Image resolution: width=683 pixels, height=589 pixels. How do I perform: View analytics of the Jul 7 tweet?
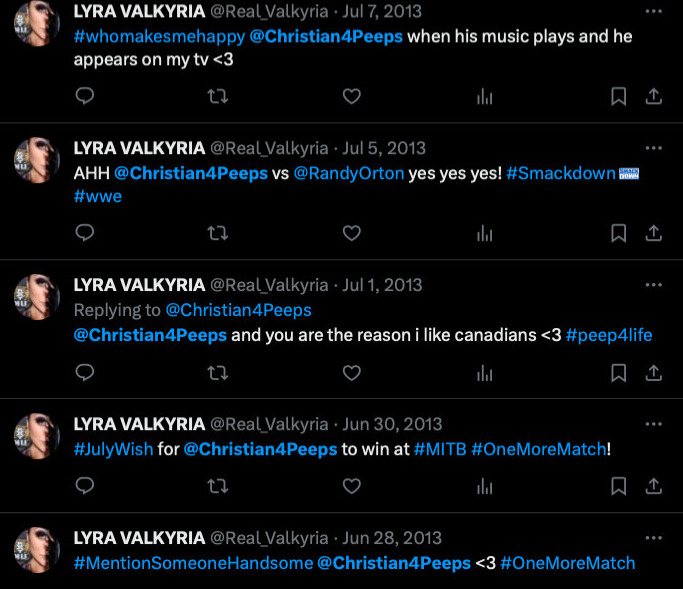point(484,96)
